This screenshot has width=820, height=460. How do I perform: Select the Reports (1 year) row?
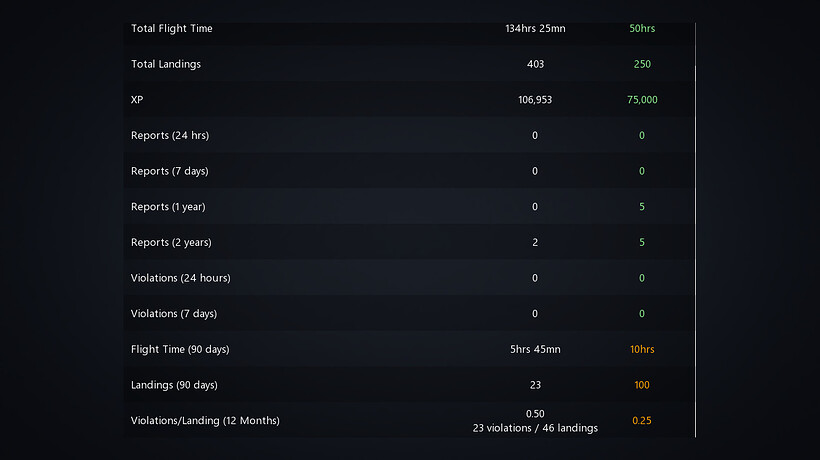[168, 207]
